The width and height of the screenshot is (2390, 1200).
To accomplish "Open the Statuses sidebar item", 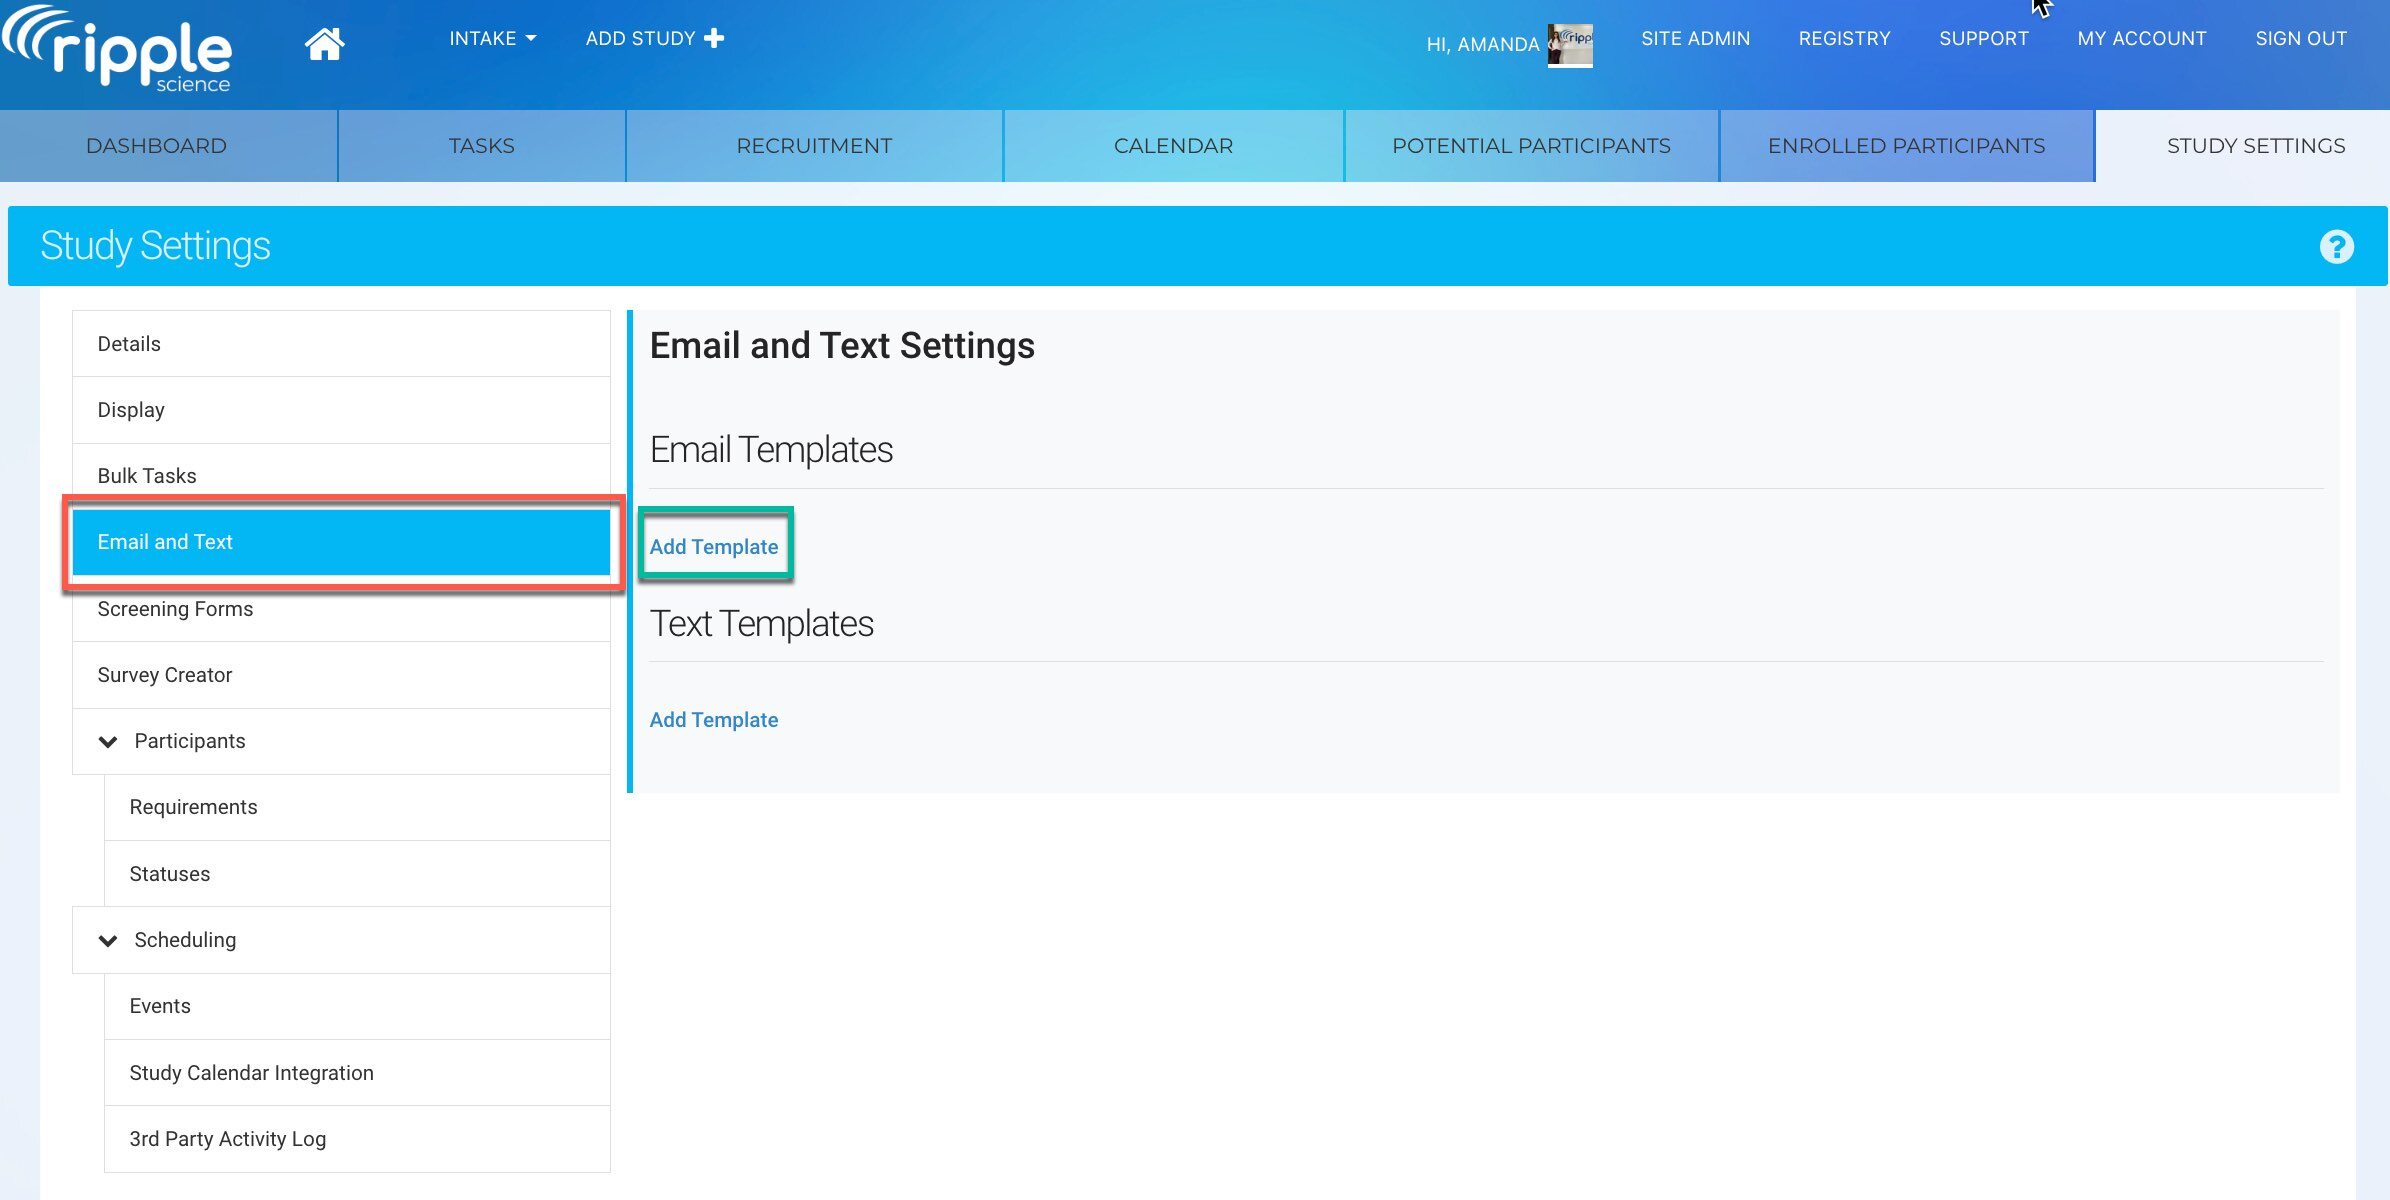I will [x=169, y=874].
